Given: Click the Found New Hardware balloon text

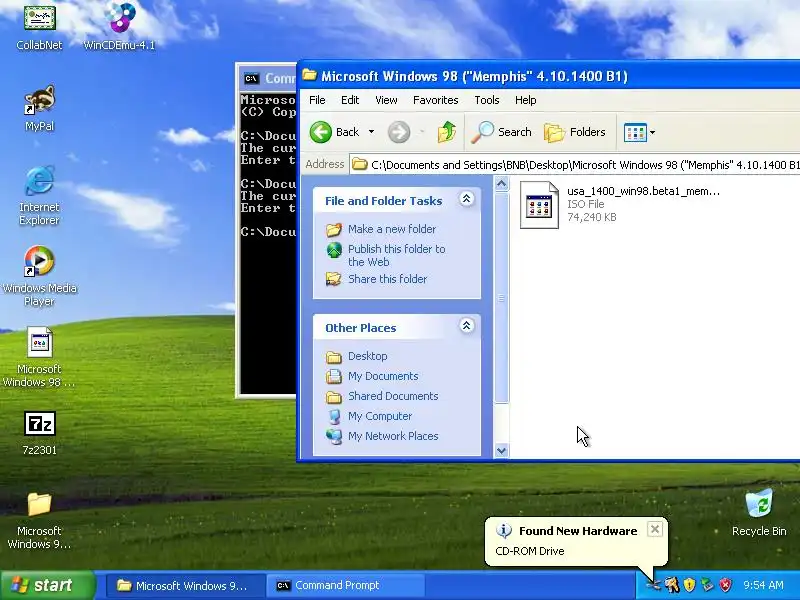Looking at the screenshot, I should click(530, 551).
